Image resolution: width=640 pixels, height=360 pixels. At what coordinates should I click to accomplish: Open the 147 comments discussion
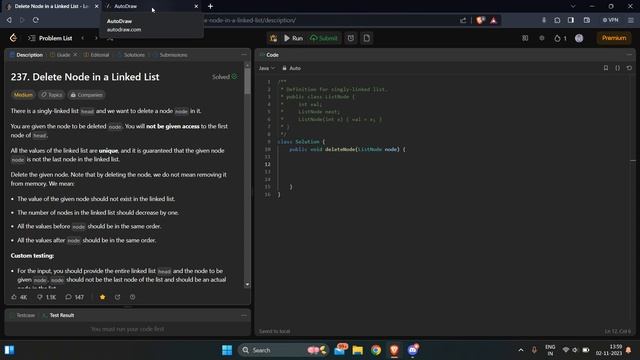[x=74, y=297]
